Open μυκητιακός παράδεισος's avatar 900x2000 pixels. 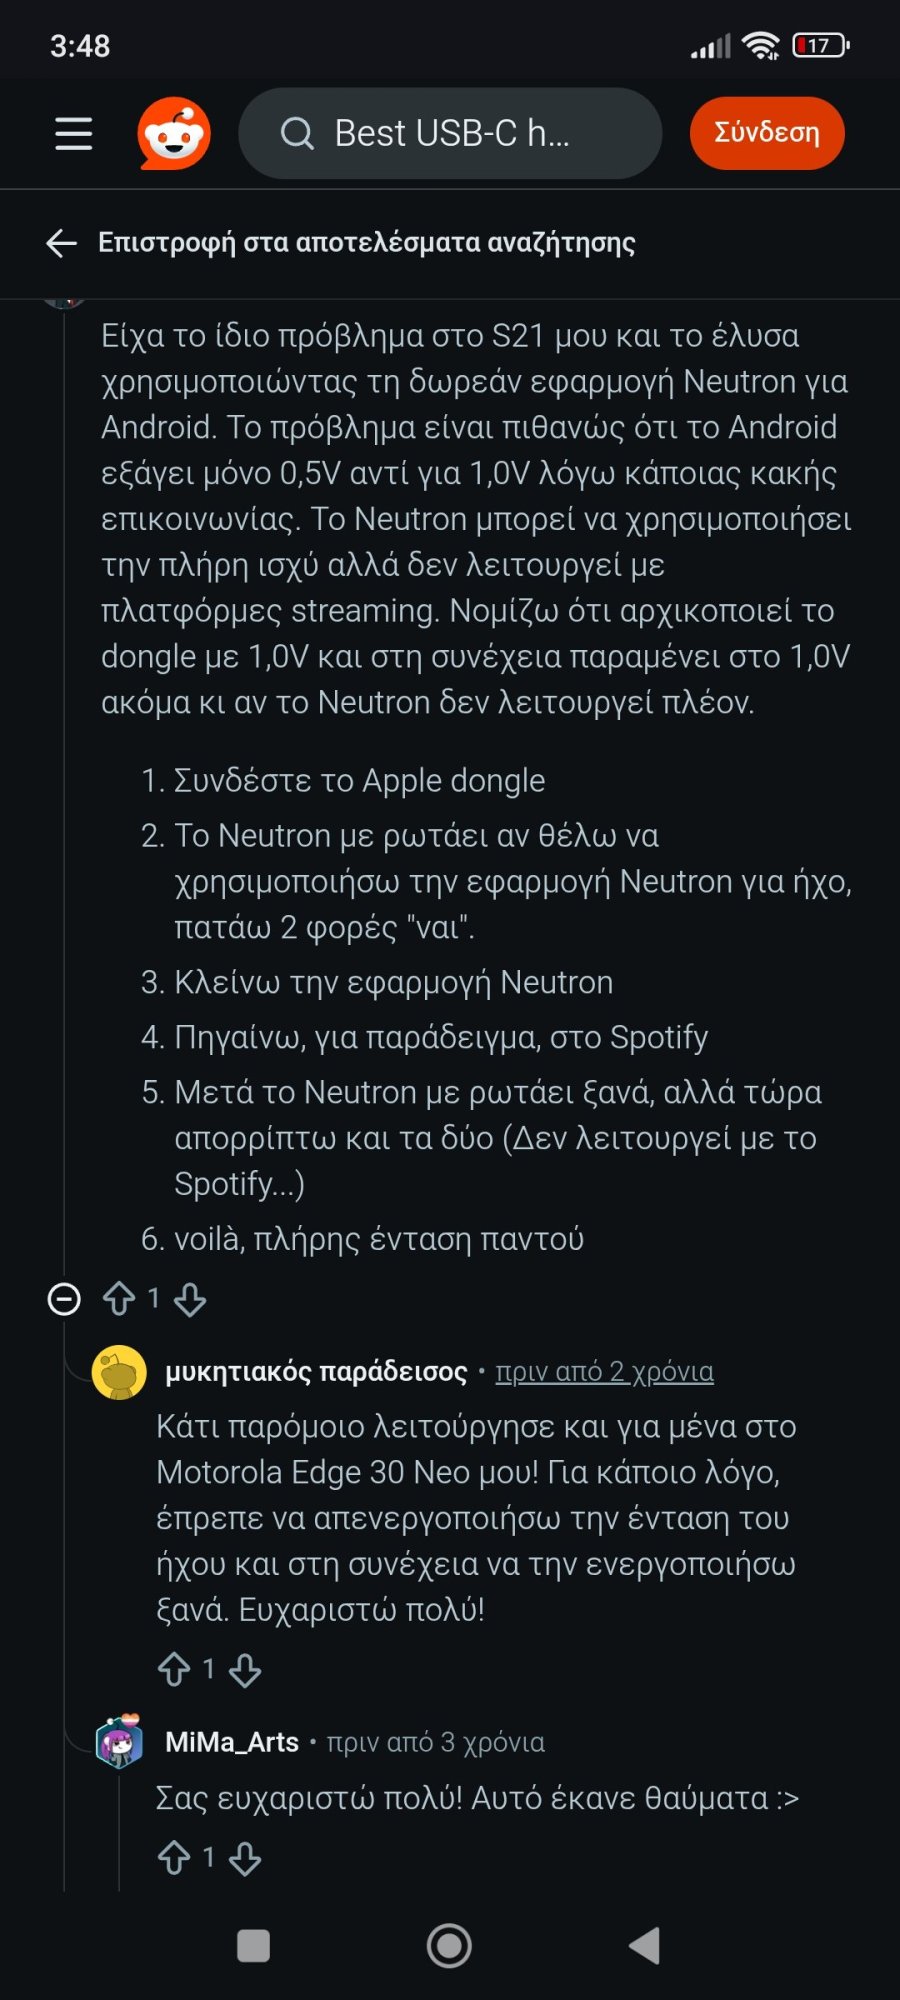(x=118, y=1374)
